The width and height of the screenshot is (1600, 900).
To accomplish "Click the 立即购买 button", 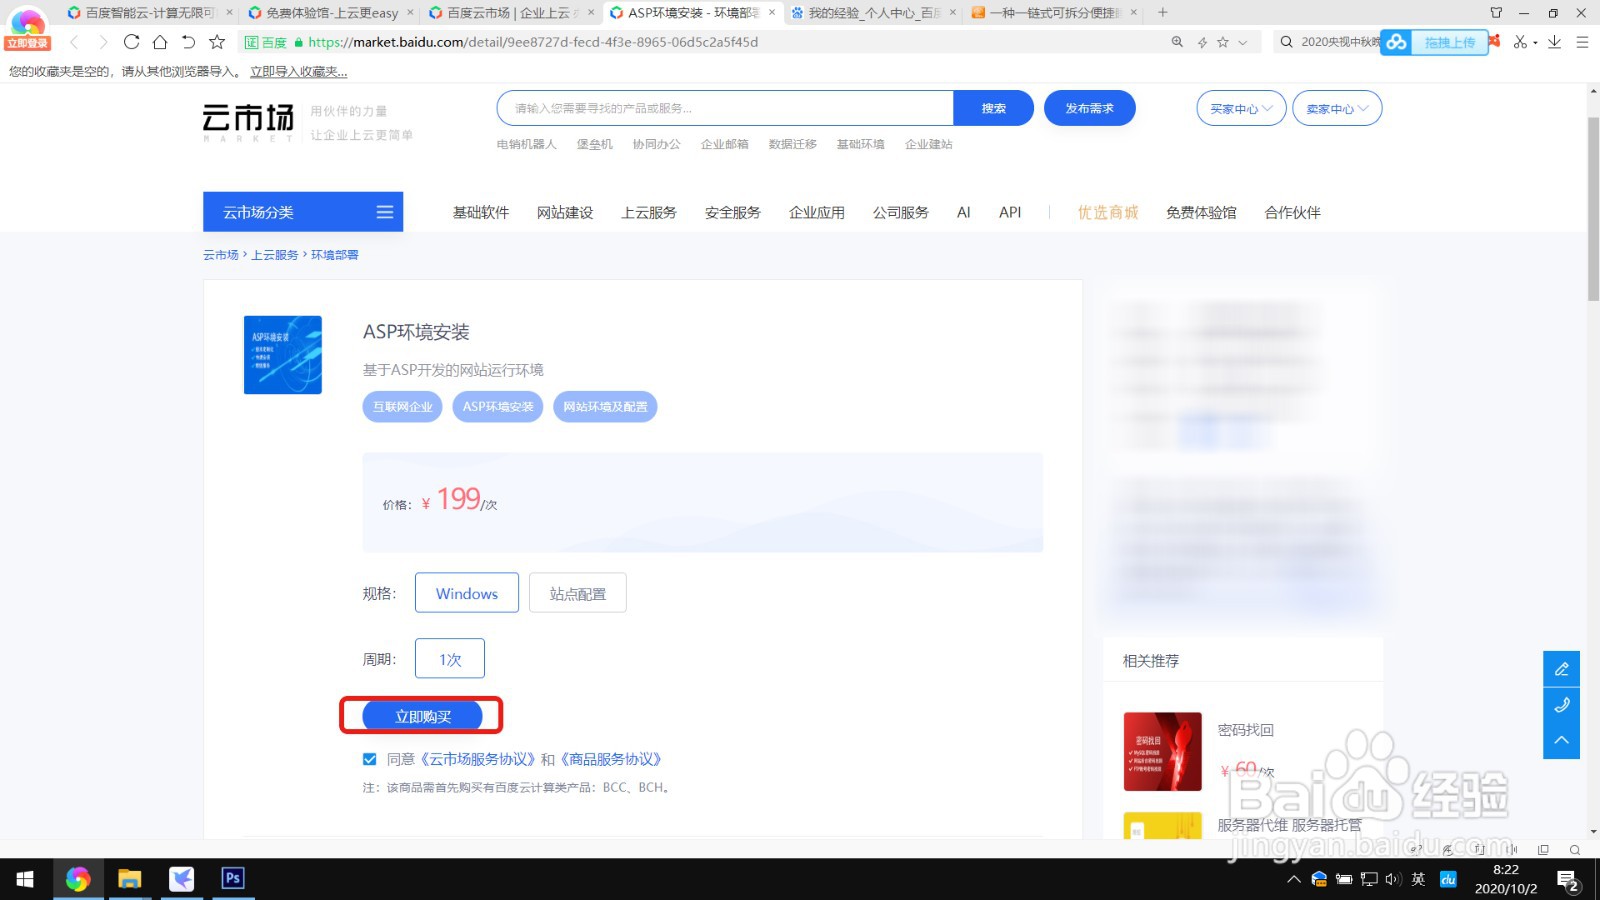I will (422, 716).
